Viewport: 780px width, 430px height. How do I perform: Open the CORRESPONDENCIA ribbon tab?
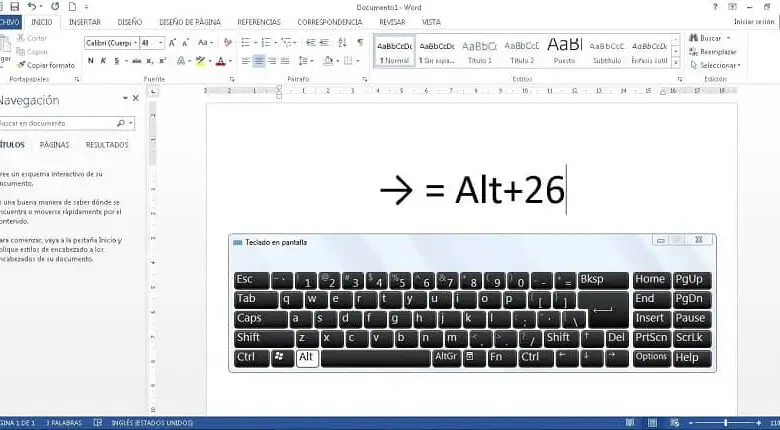[x=330, y=22]
